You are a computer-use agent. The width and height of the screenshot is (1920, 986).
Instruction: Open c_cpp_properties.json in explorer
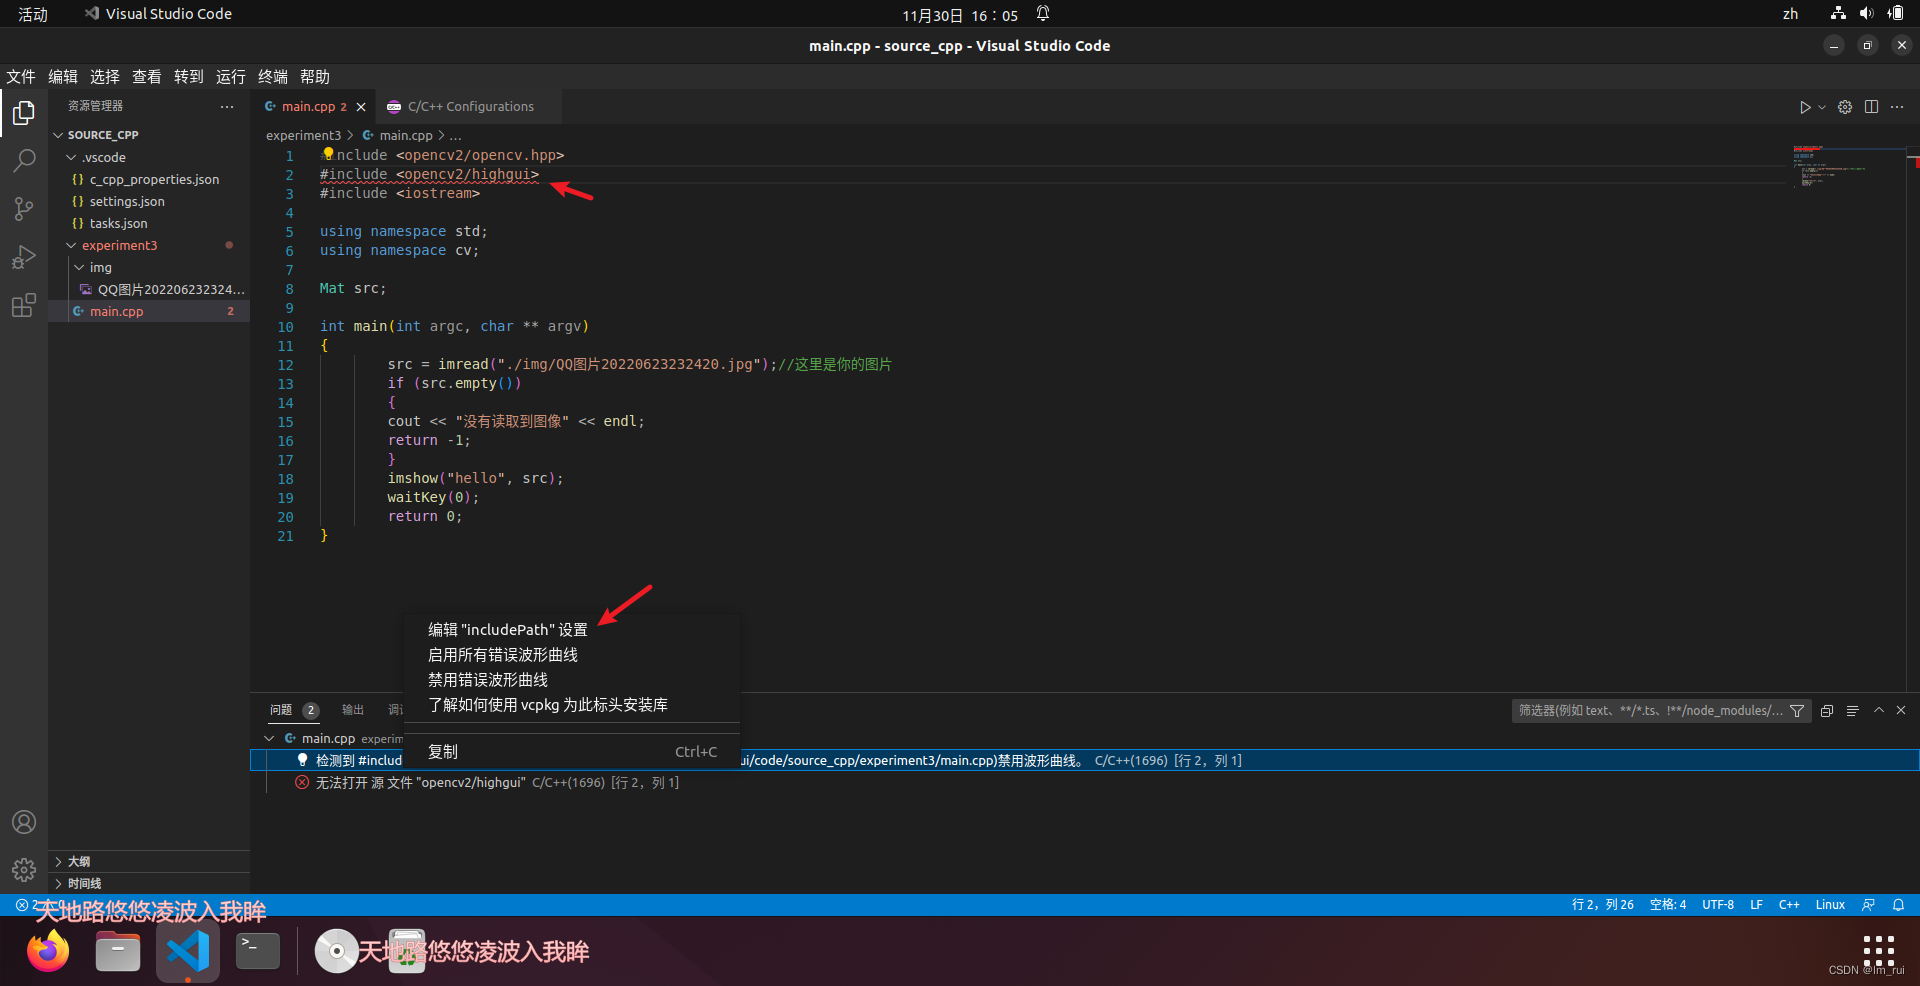point(149,180)
